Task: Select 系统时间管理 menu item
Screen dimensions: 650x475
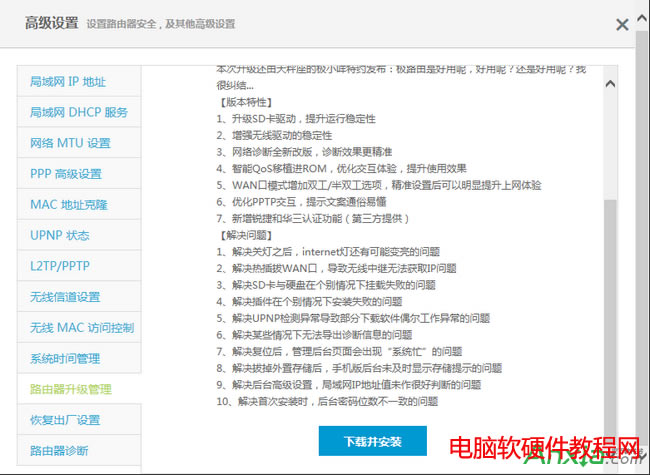Action: click(79, 358)
